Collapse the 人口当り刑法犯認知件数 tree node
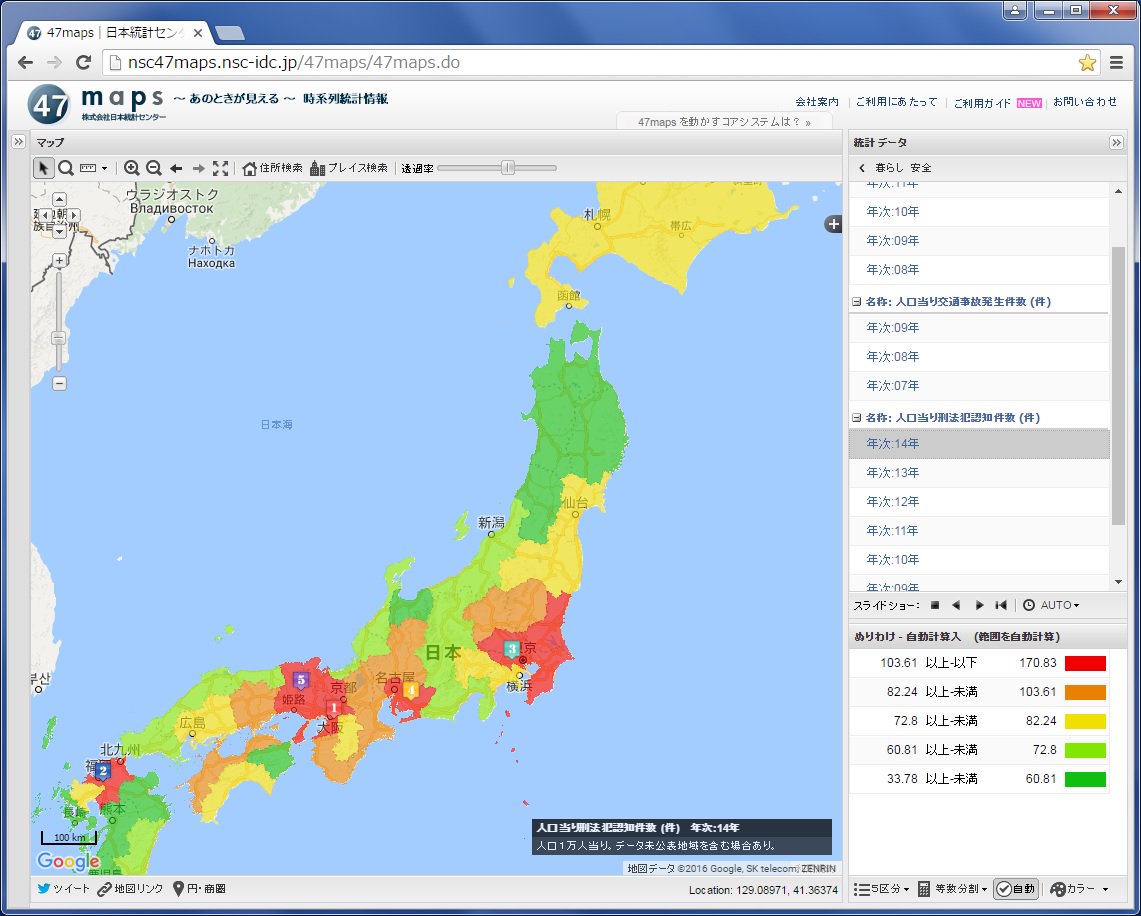Viewport: 1141px width, 916px height. [857, 417]
